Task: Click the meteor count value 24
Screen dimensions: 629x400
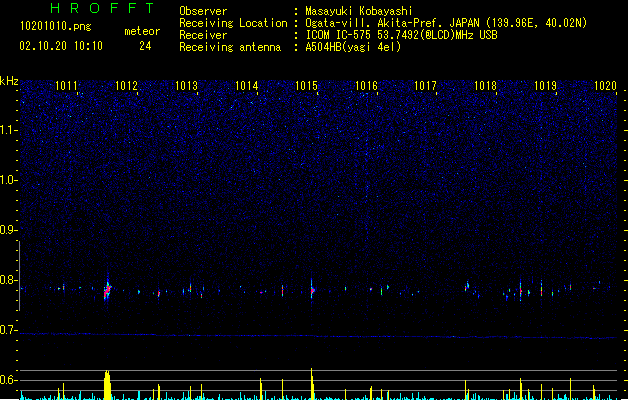Action: (x=145, y=46)
